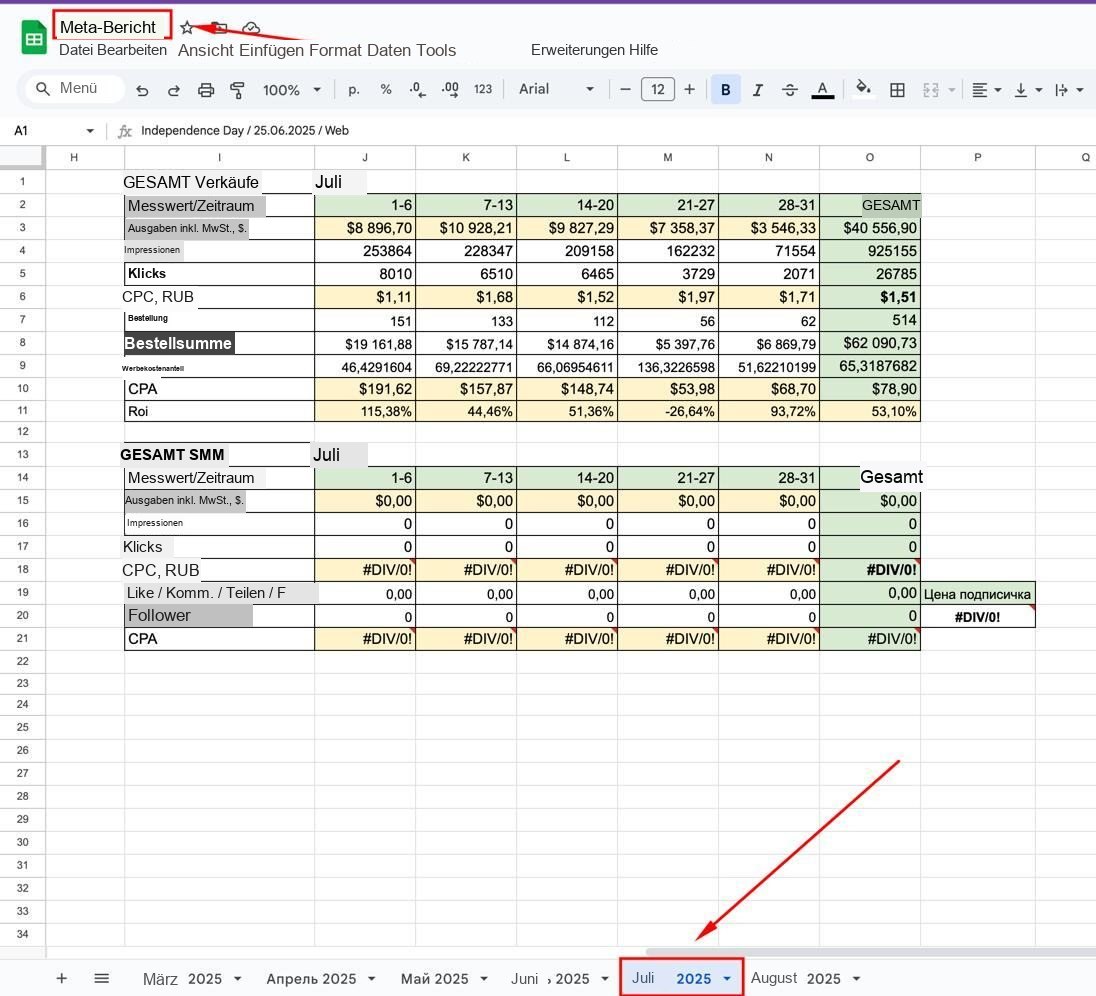Image resolution: width=1096 pixels, height=996 pixels.
Task: Open the Erweiterungen menu
Action: coord(577,50)
